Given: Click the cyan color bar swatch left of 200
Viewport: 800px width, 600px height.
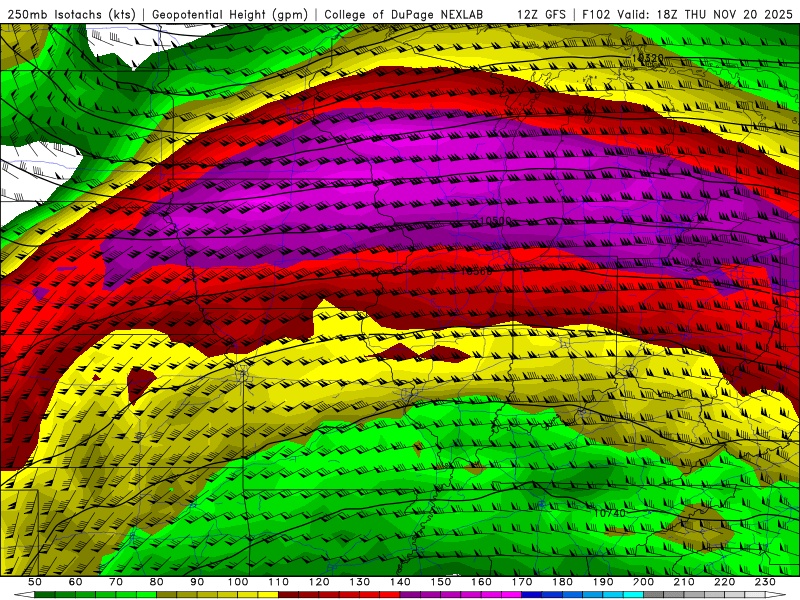Looking at the screenshot, I should click(x=633, y=595).
